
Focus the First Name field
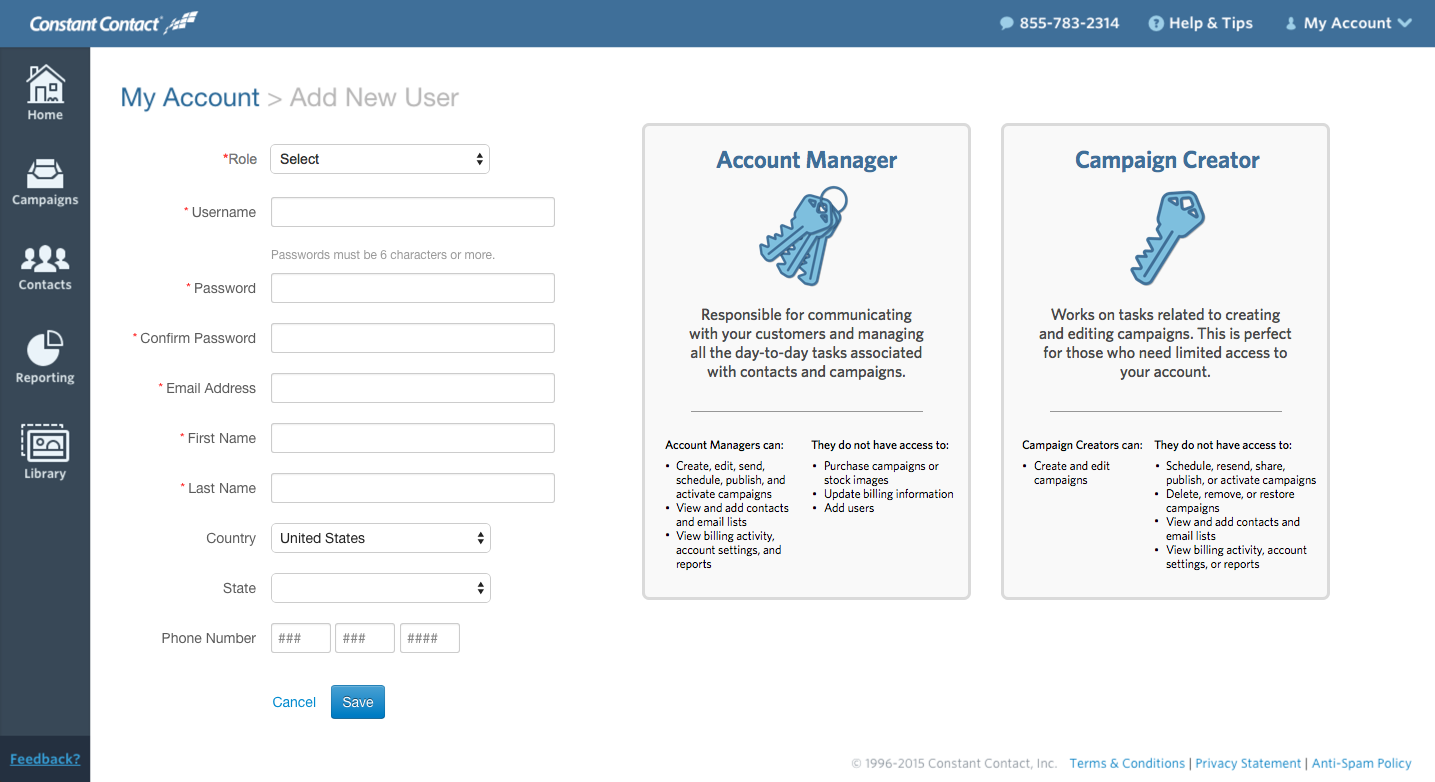[x=413, y=438]
